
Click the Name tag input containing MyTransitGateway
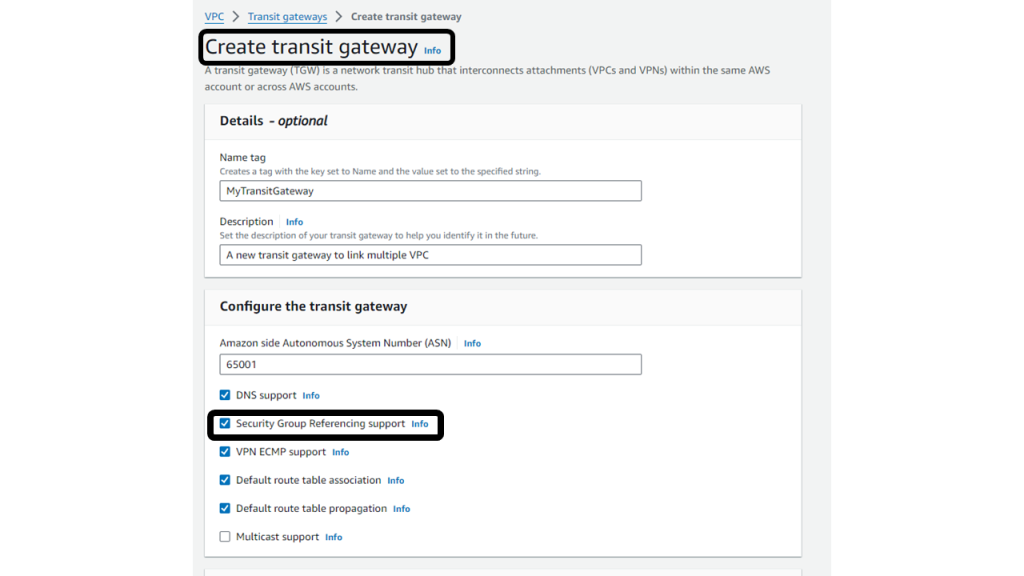tap(430, 190)
